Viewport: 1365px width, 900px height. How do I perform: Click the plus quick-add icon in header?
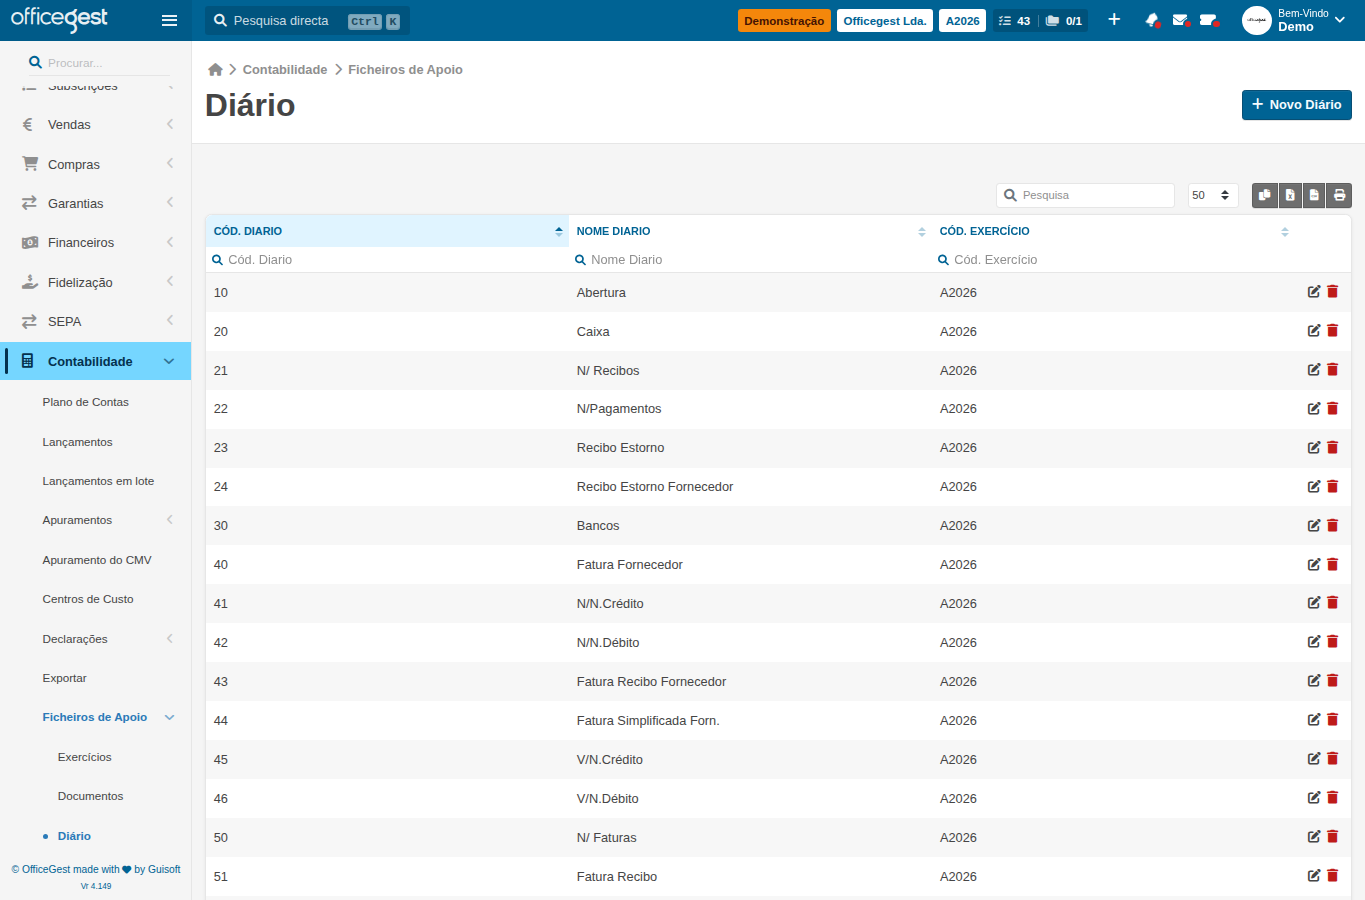click(1114, 20)
